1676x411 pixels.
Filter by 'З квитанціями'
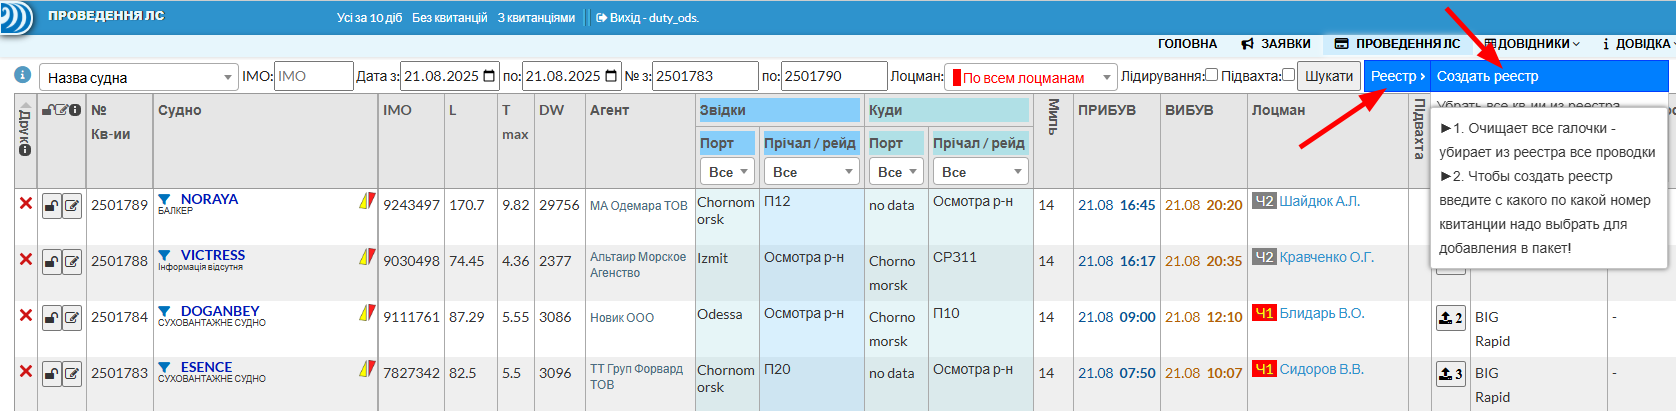(536, 18)
